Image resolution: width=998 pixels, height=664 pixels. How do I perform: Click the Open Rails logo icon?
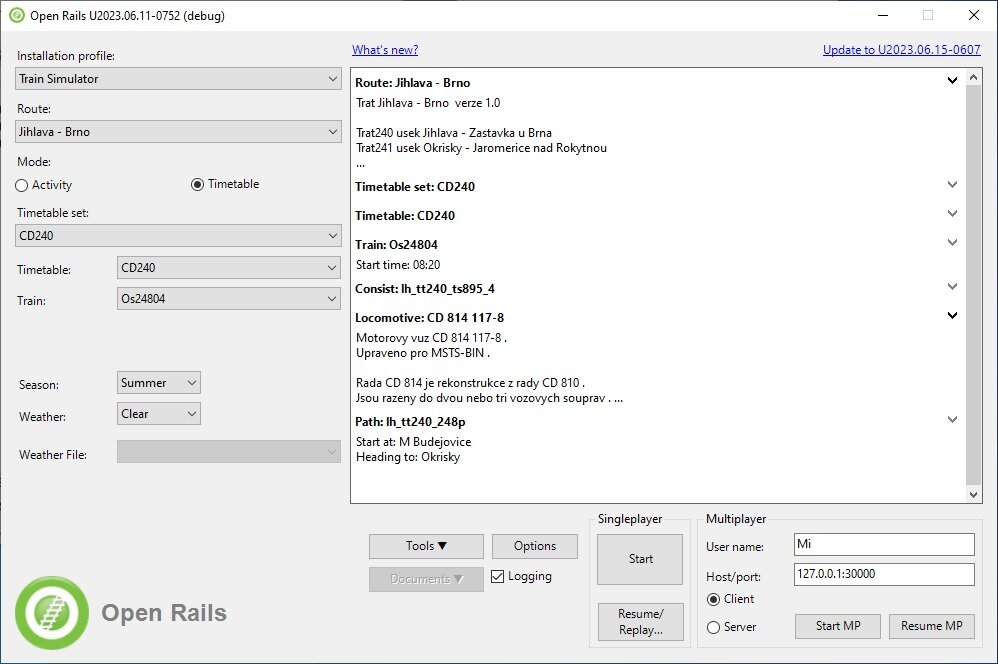click(46, 612)
